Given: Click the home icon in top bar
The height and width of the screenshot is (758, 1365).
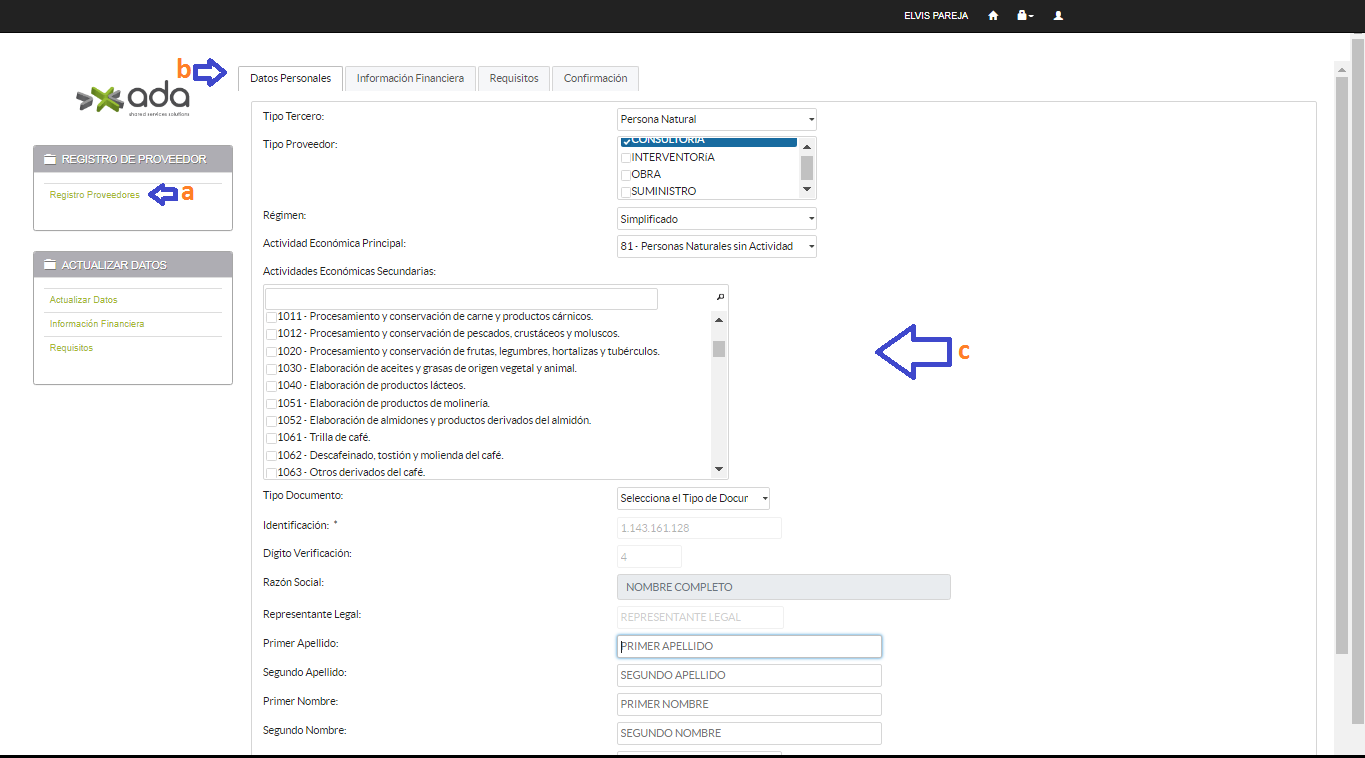Looking at the screenshot, I should tap(993, 16).
